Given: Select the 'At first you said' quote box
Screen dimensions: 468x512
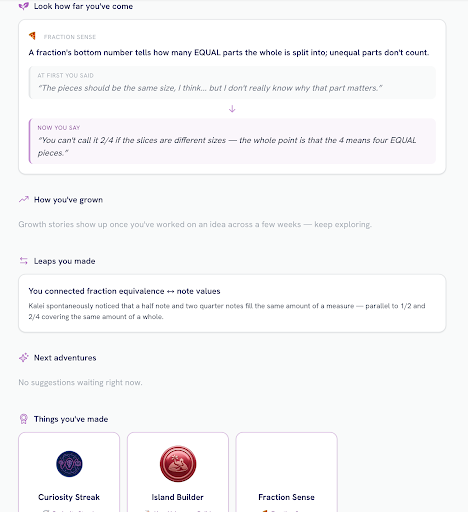Looking at the screenshot, I should [232, 82].
